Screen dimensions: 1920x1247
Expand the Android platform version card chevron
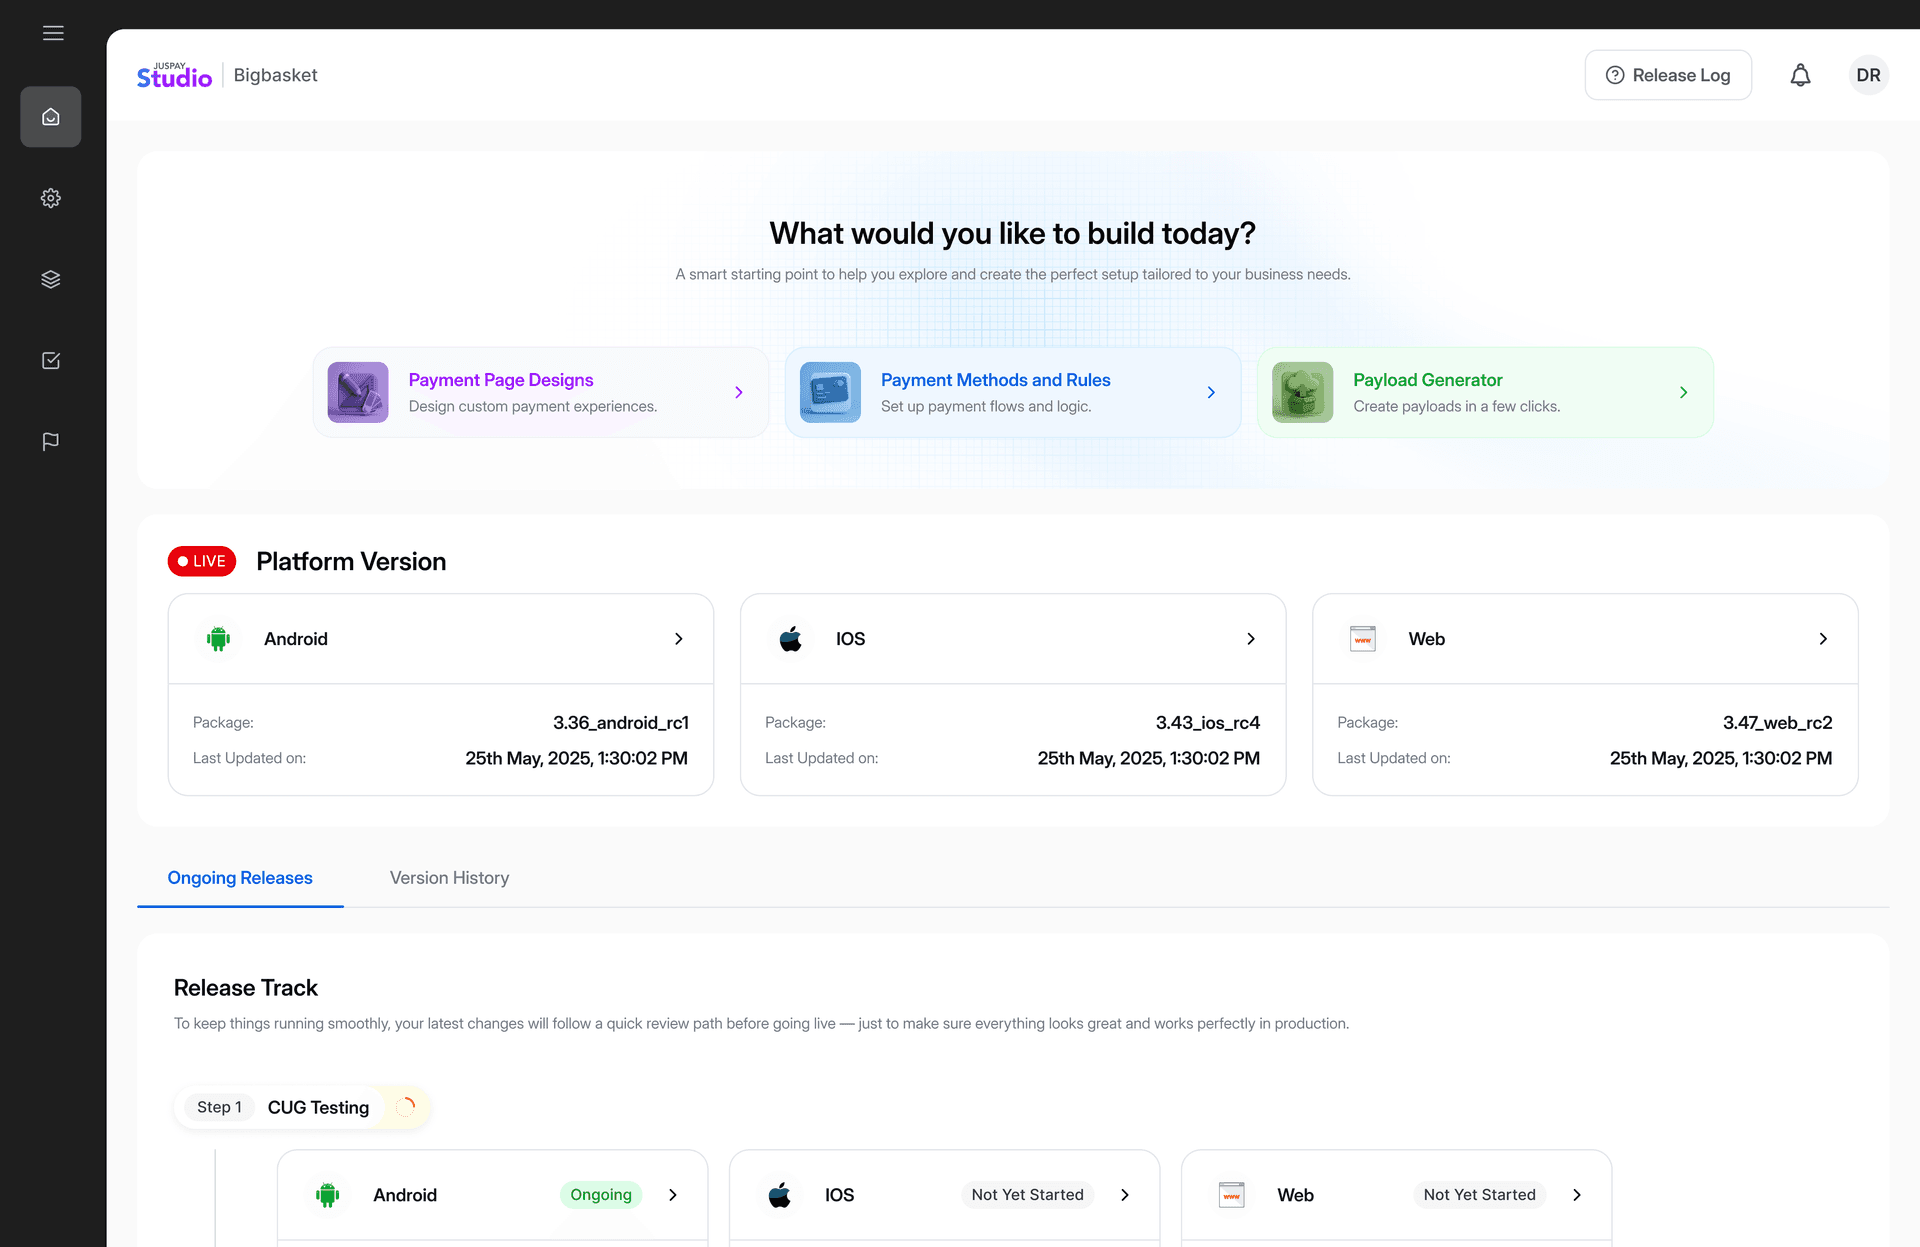point(678,639)
